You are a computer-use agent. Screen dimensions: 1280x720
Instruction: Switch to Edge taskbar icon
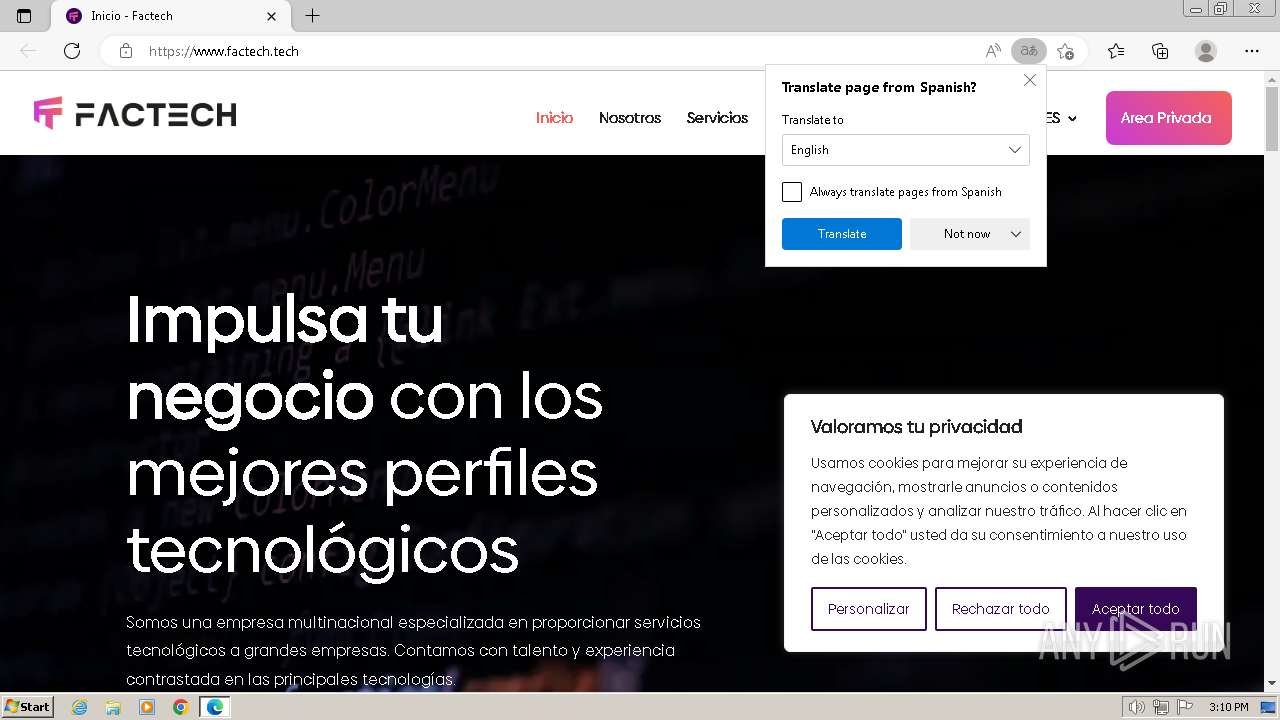coord(215,707)
